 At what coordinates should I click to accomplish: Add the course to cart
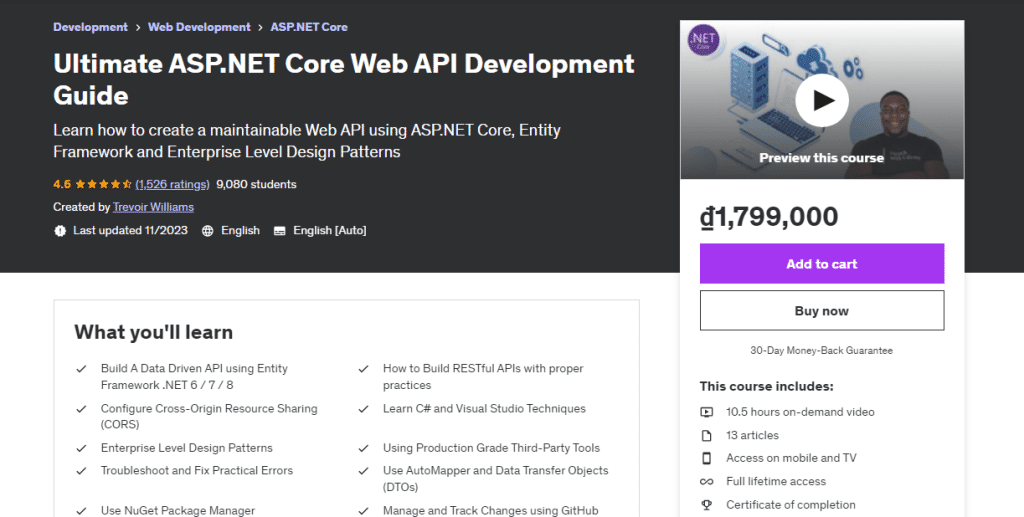pyautogui.click(x=822, y=264)
